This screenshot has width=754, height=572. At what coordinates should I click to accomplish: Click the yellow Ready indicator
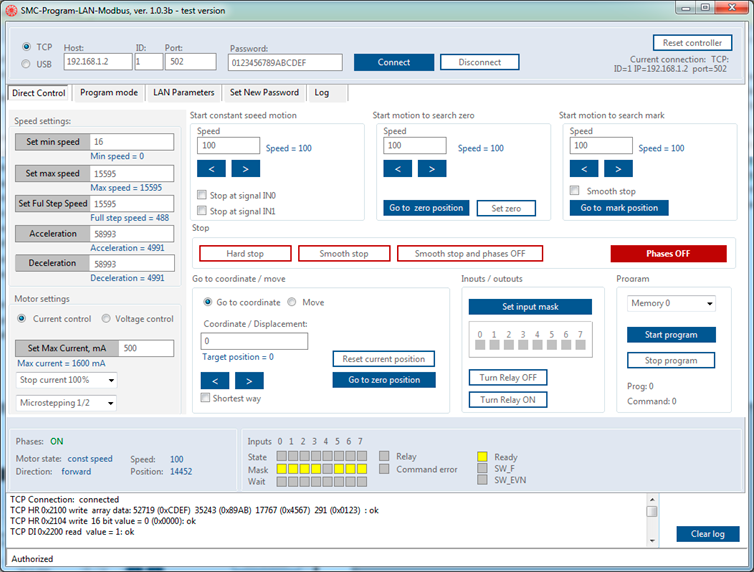(x=482, y=457)
